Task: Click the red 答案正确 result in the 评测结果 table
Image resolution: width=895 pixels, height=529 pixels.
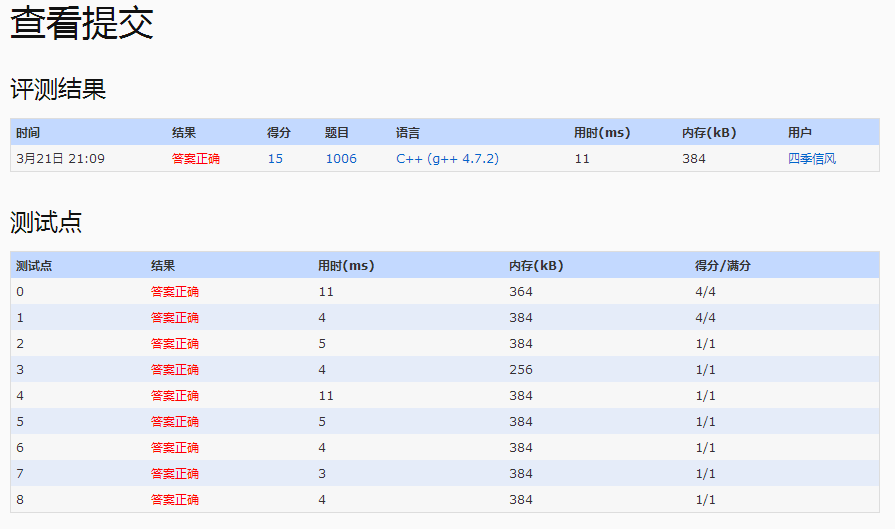Action: 196,159
